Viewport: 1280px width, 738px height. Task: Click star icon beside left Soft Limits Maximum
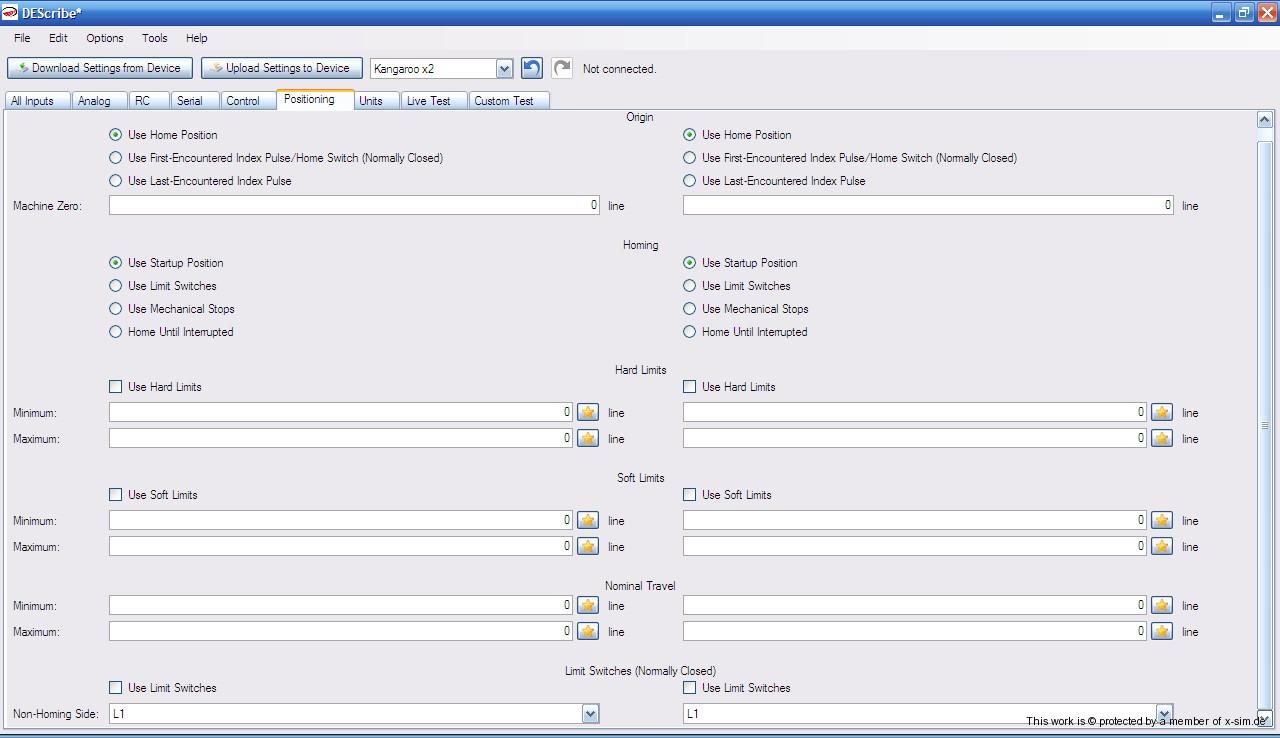coord(588,546)
